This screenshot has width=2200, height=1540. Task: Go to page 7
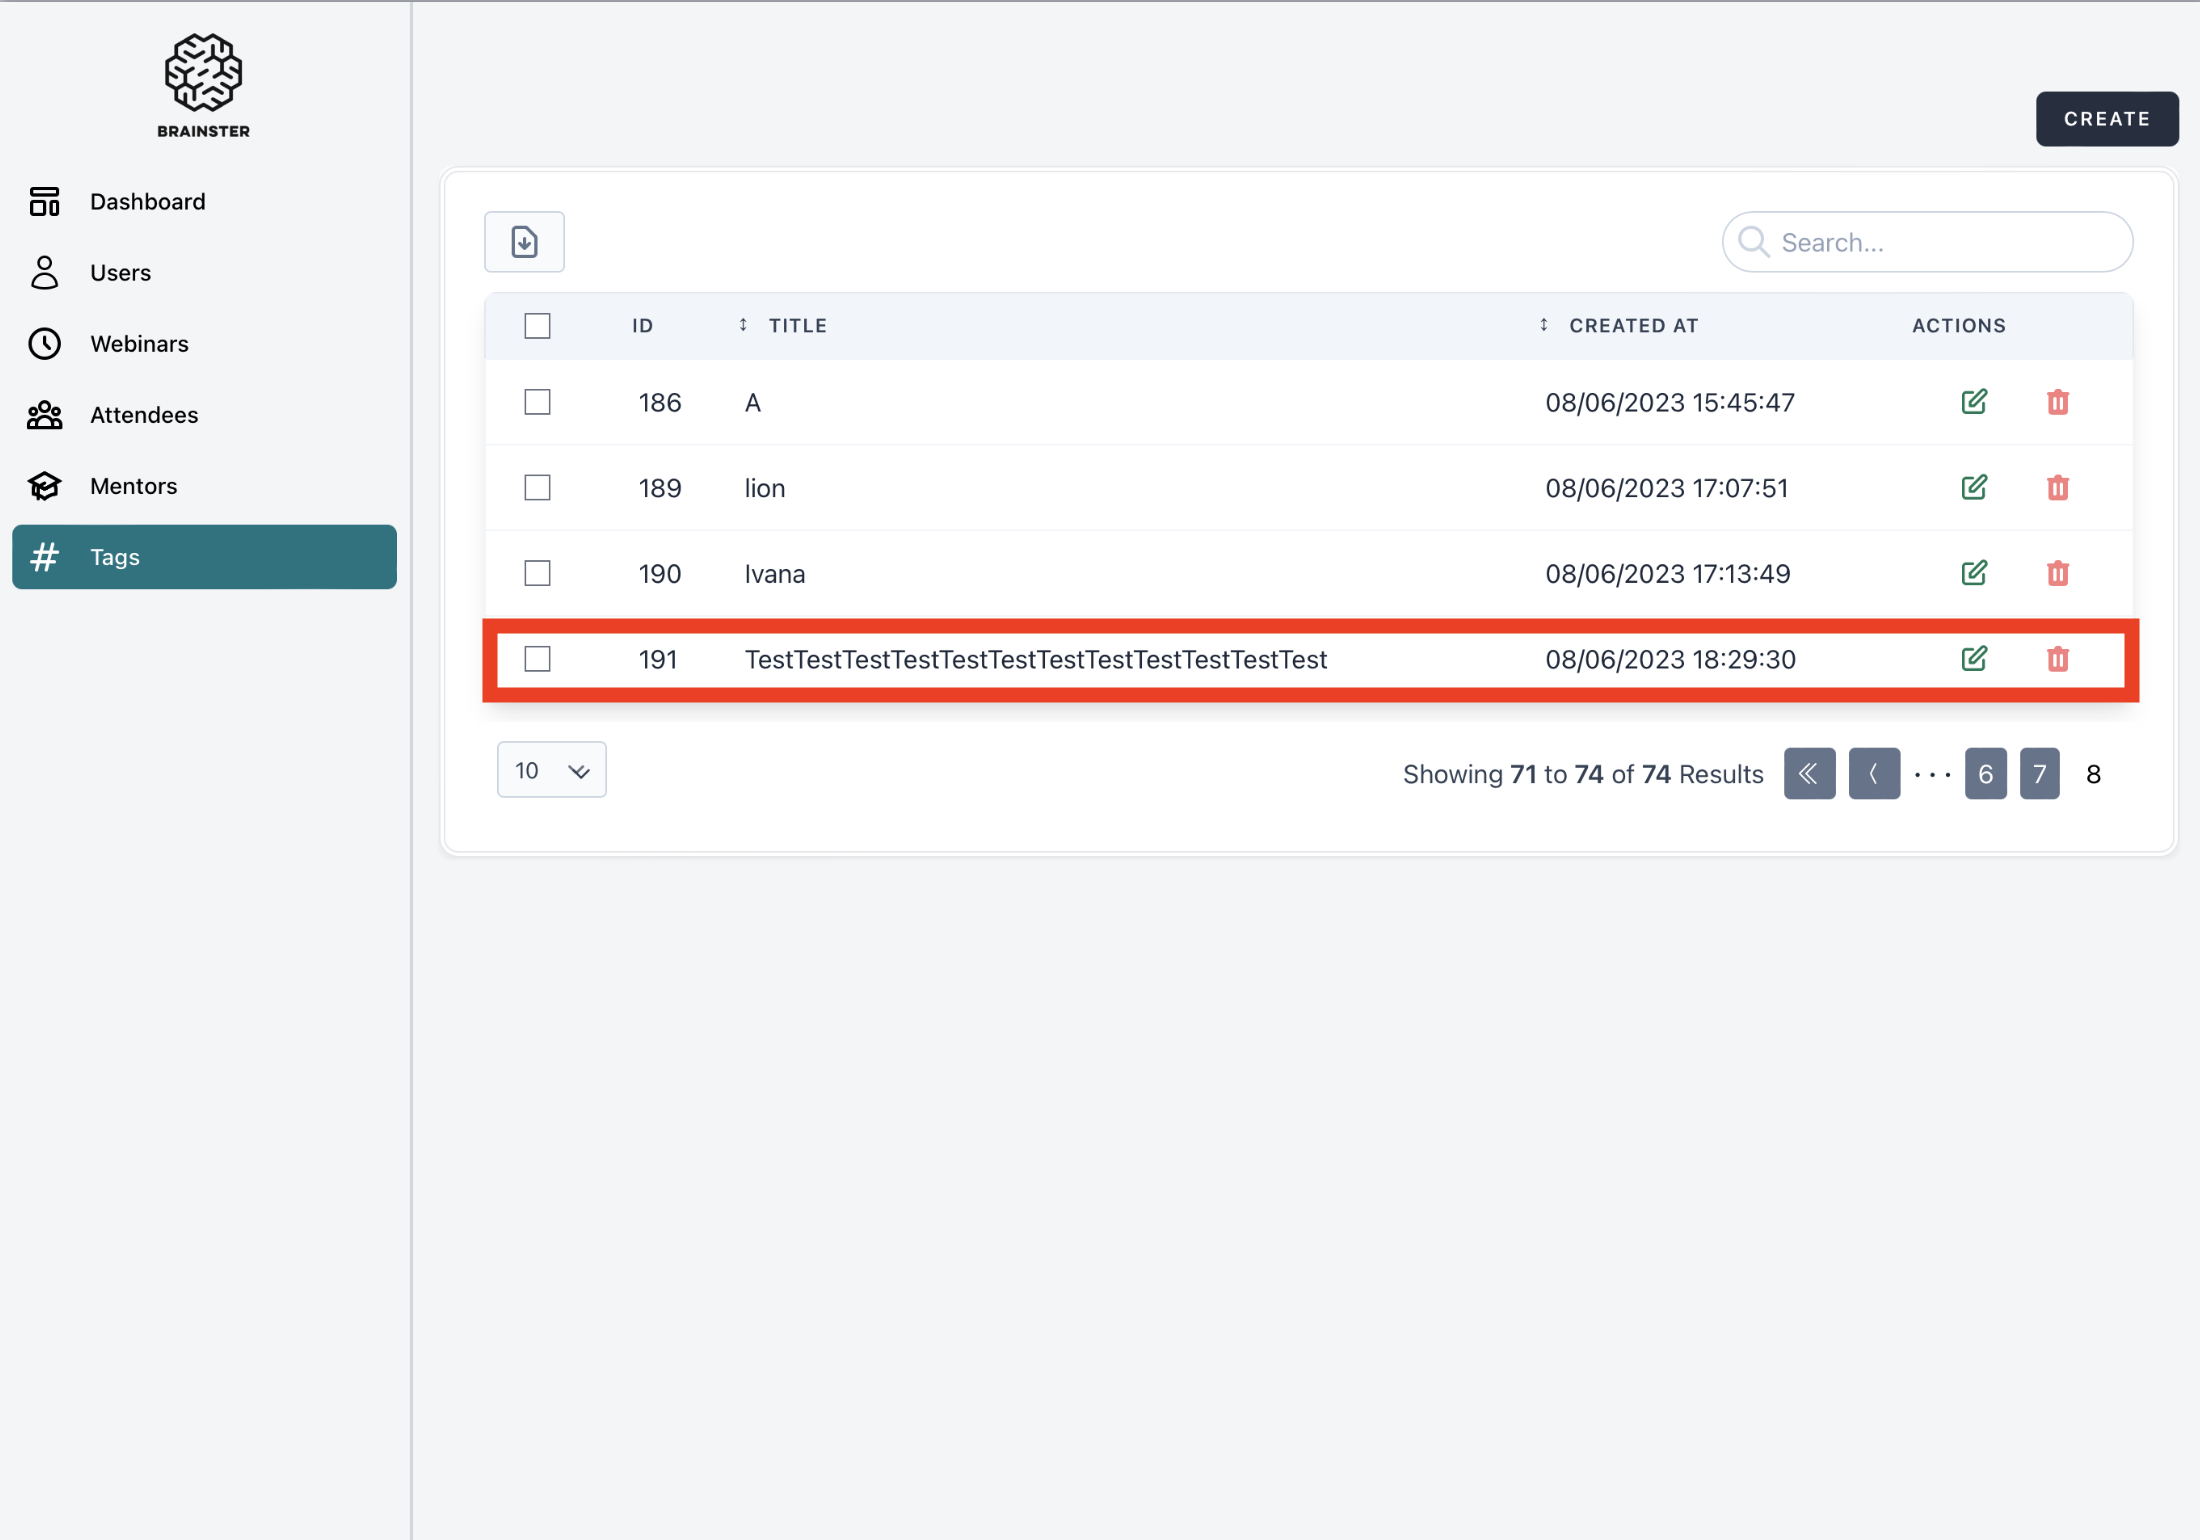click(2038, 773)
